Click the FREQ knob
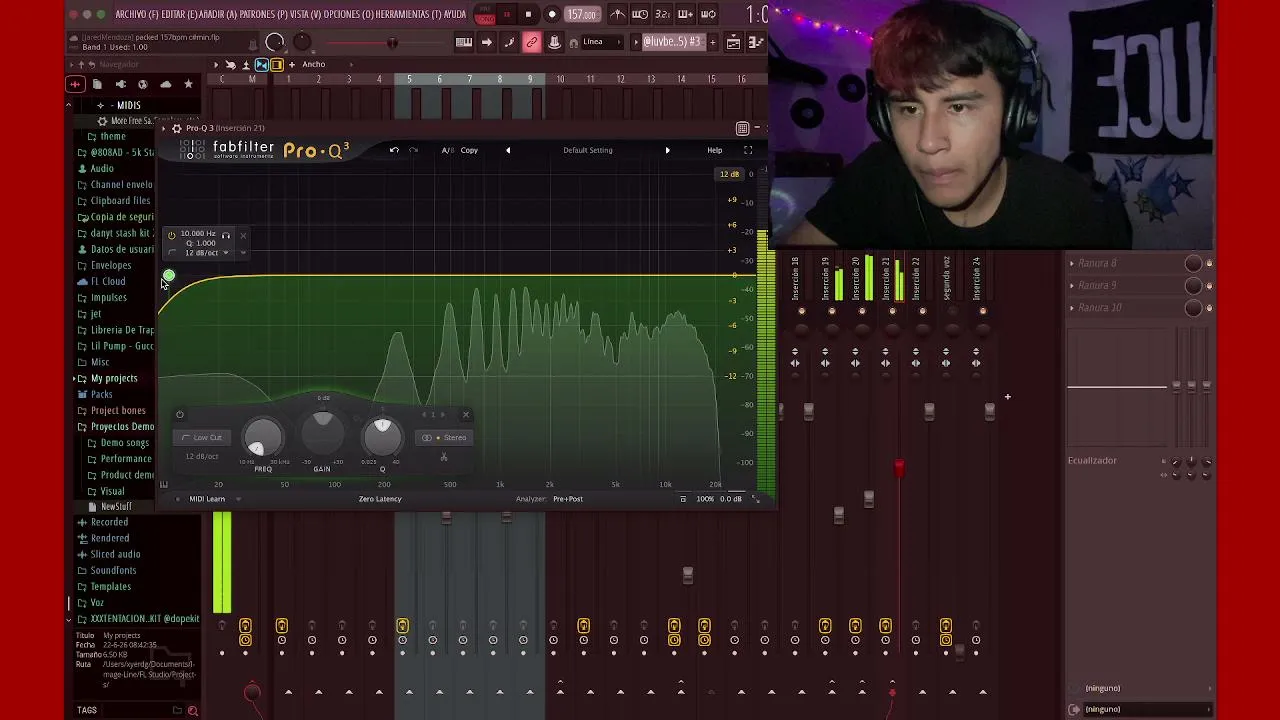 click(262, 437)
